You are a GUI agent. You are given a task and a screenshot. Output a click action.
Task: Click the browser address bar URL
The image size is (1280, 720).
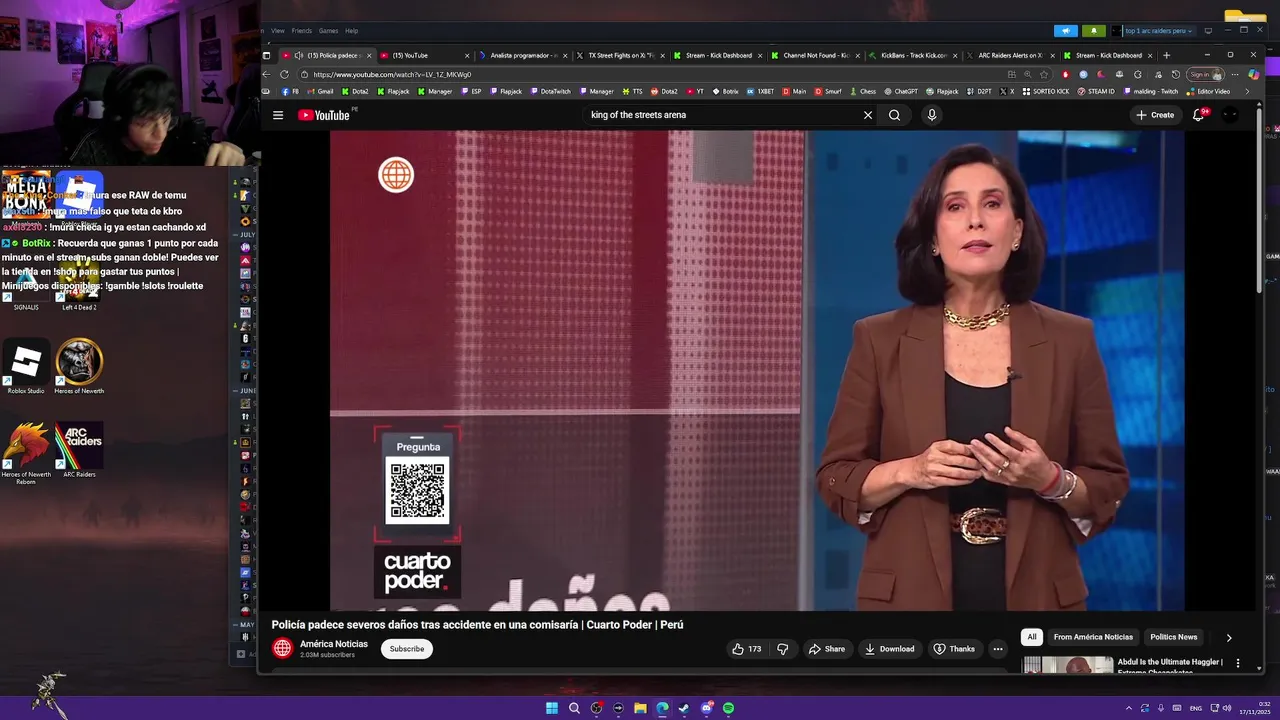[392, 74]
